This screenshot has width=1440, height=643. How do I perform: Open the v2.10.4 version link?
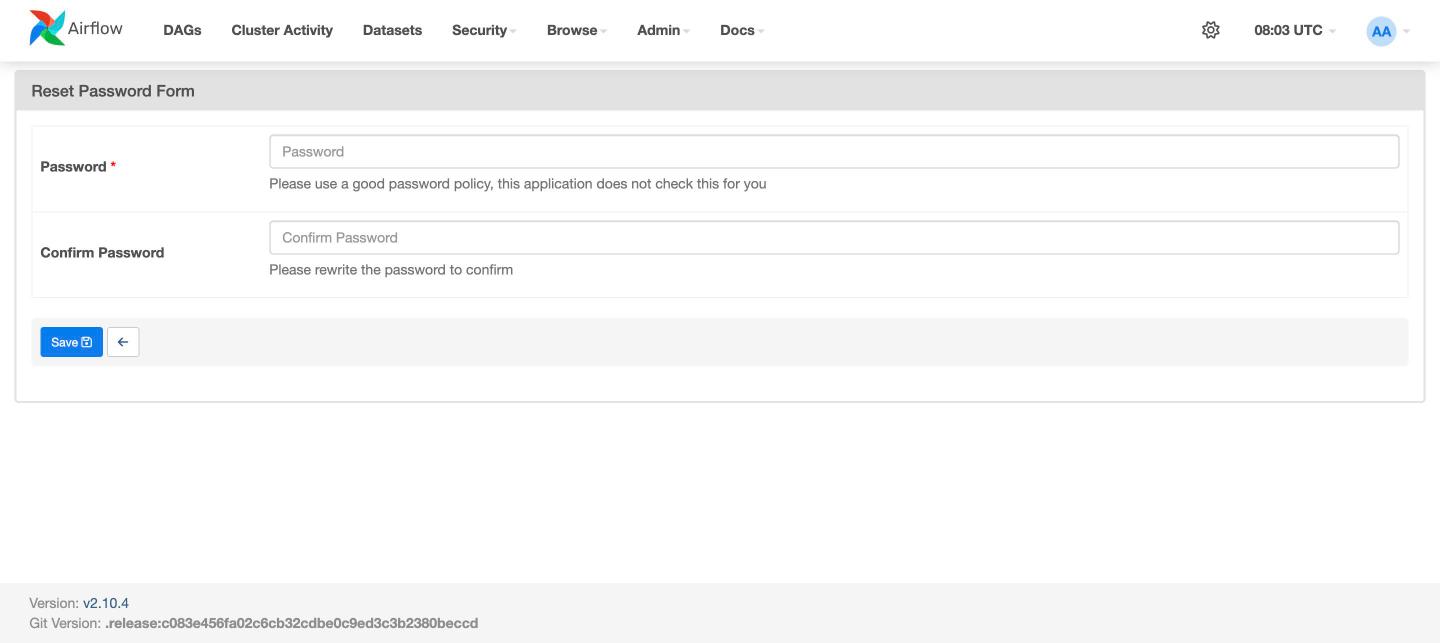pyautogui.click(x=106, y=603)
